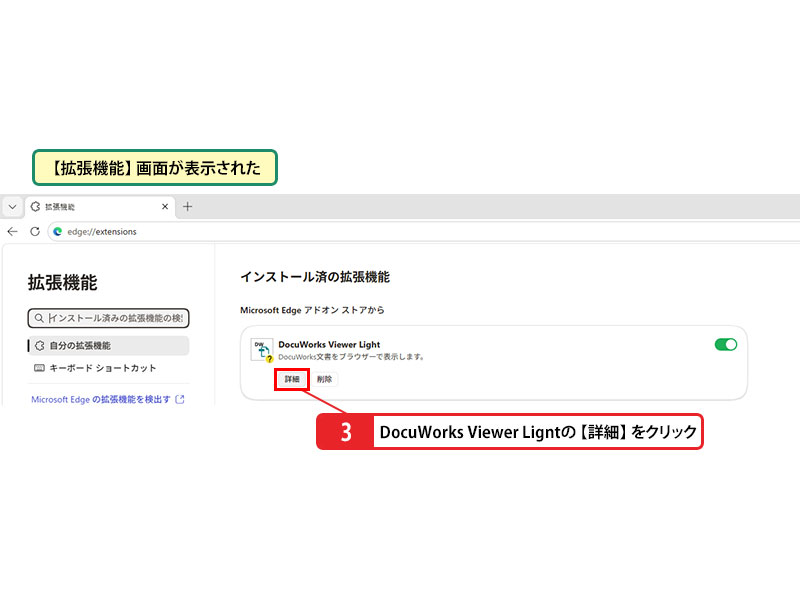
Task: Select 自分の拡張機能 in sidebar
Action: 108,345
